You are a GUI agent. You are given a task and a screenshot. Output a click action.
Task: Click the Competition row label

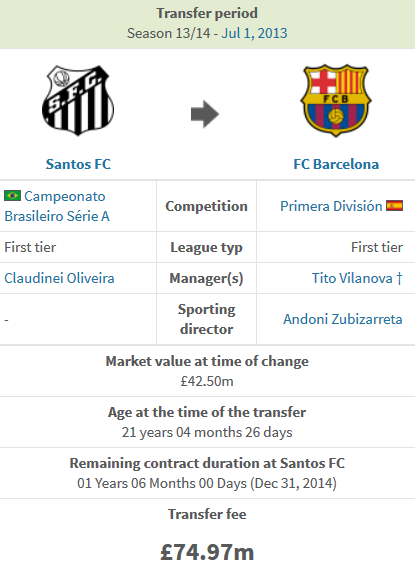(x=206, y=206)
